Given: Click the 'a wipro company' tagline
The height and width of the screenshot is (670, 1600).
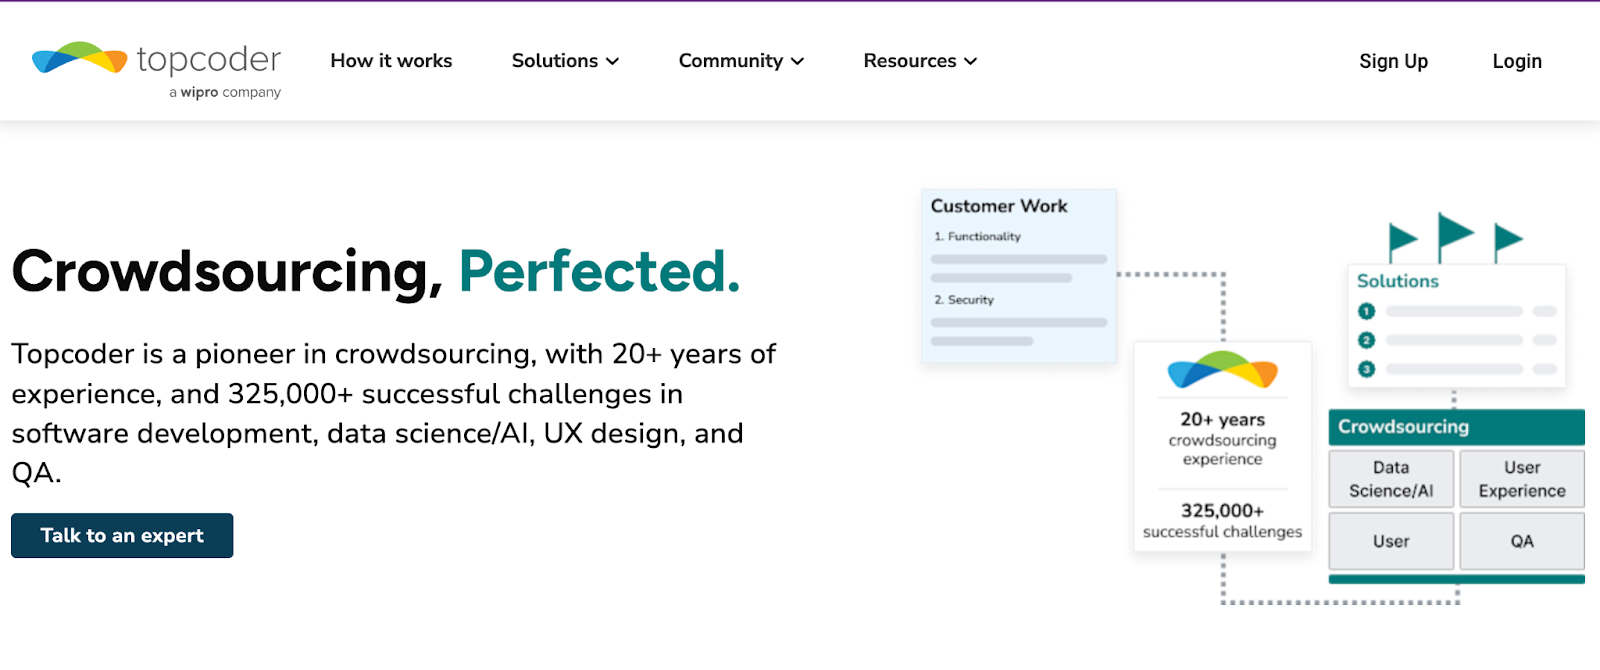Looking at the screenshot, I should (x=225, y=92).
